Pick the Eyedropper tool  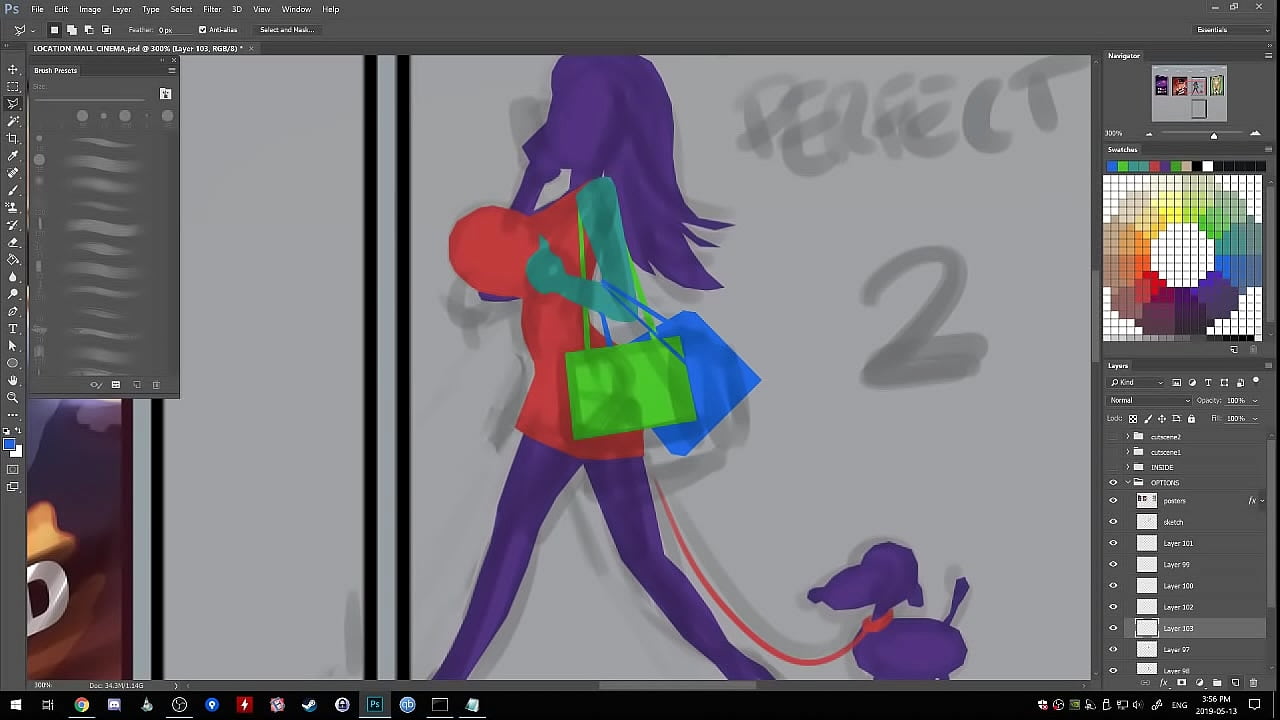tap(13, 156)
